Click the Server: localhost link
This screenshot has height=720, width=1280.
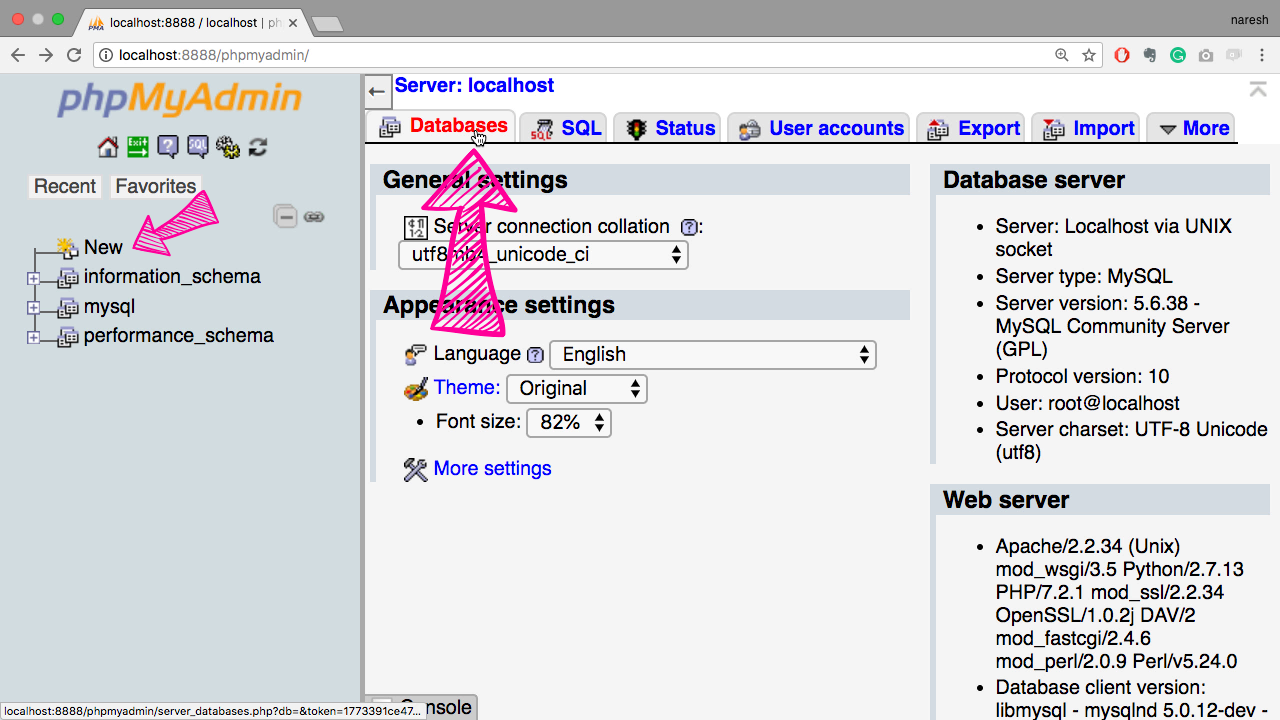point(474,86)
